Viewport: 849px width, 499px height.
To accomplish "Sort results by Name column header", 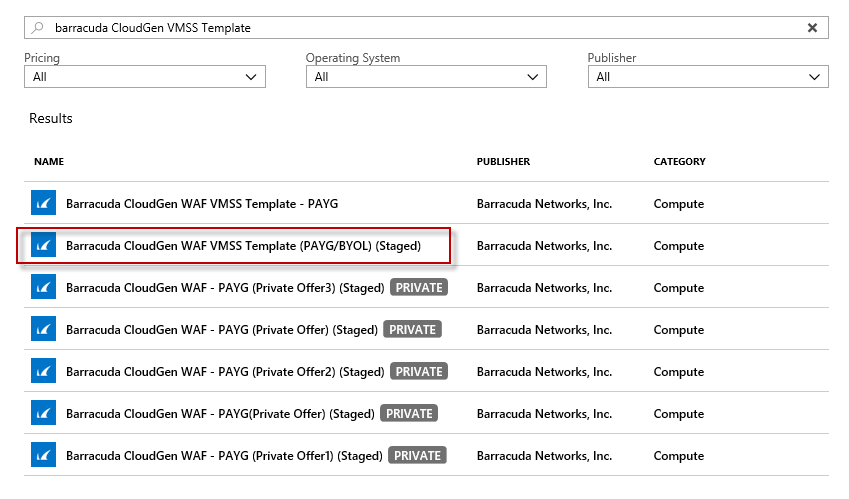I will coord(49,162).
